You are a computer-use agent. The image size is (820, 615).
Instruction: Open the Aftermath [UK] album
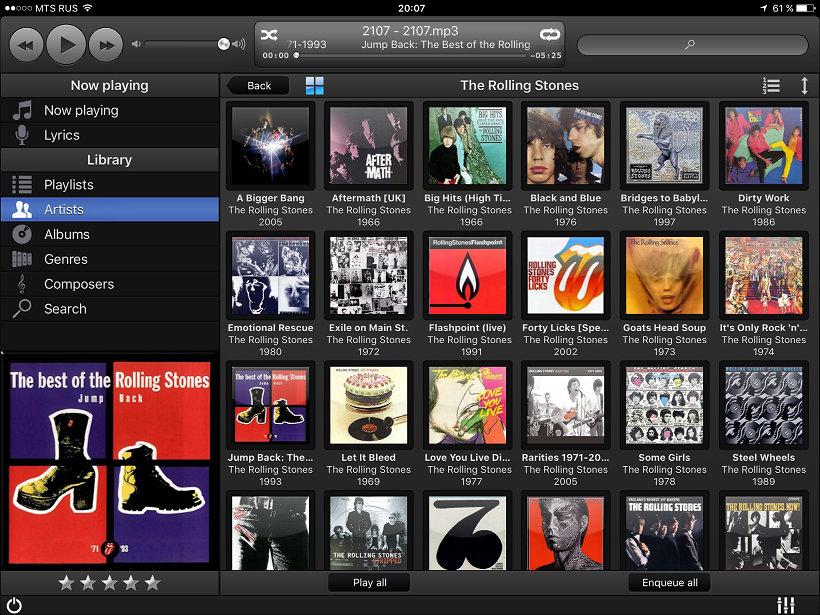tap(369, 146)
